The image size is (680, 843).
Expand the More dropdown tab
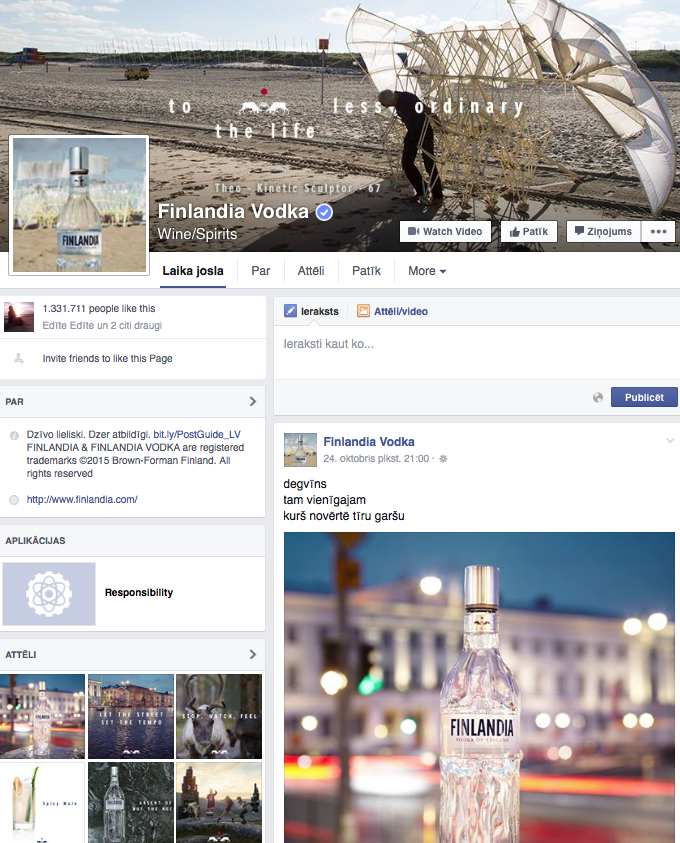pos(427,271)
